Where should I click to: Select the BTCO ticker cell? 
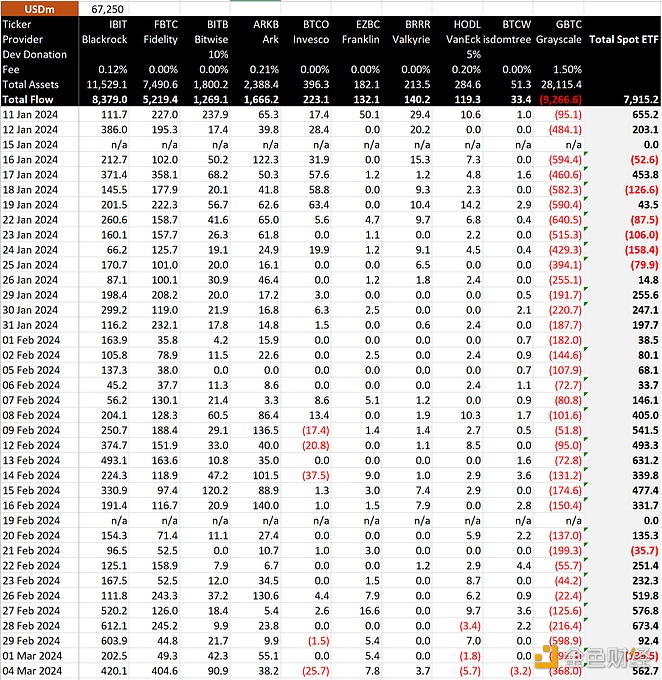pos(316,24)
